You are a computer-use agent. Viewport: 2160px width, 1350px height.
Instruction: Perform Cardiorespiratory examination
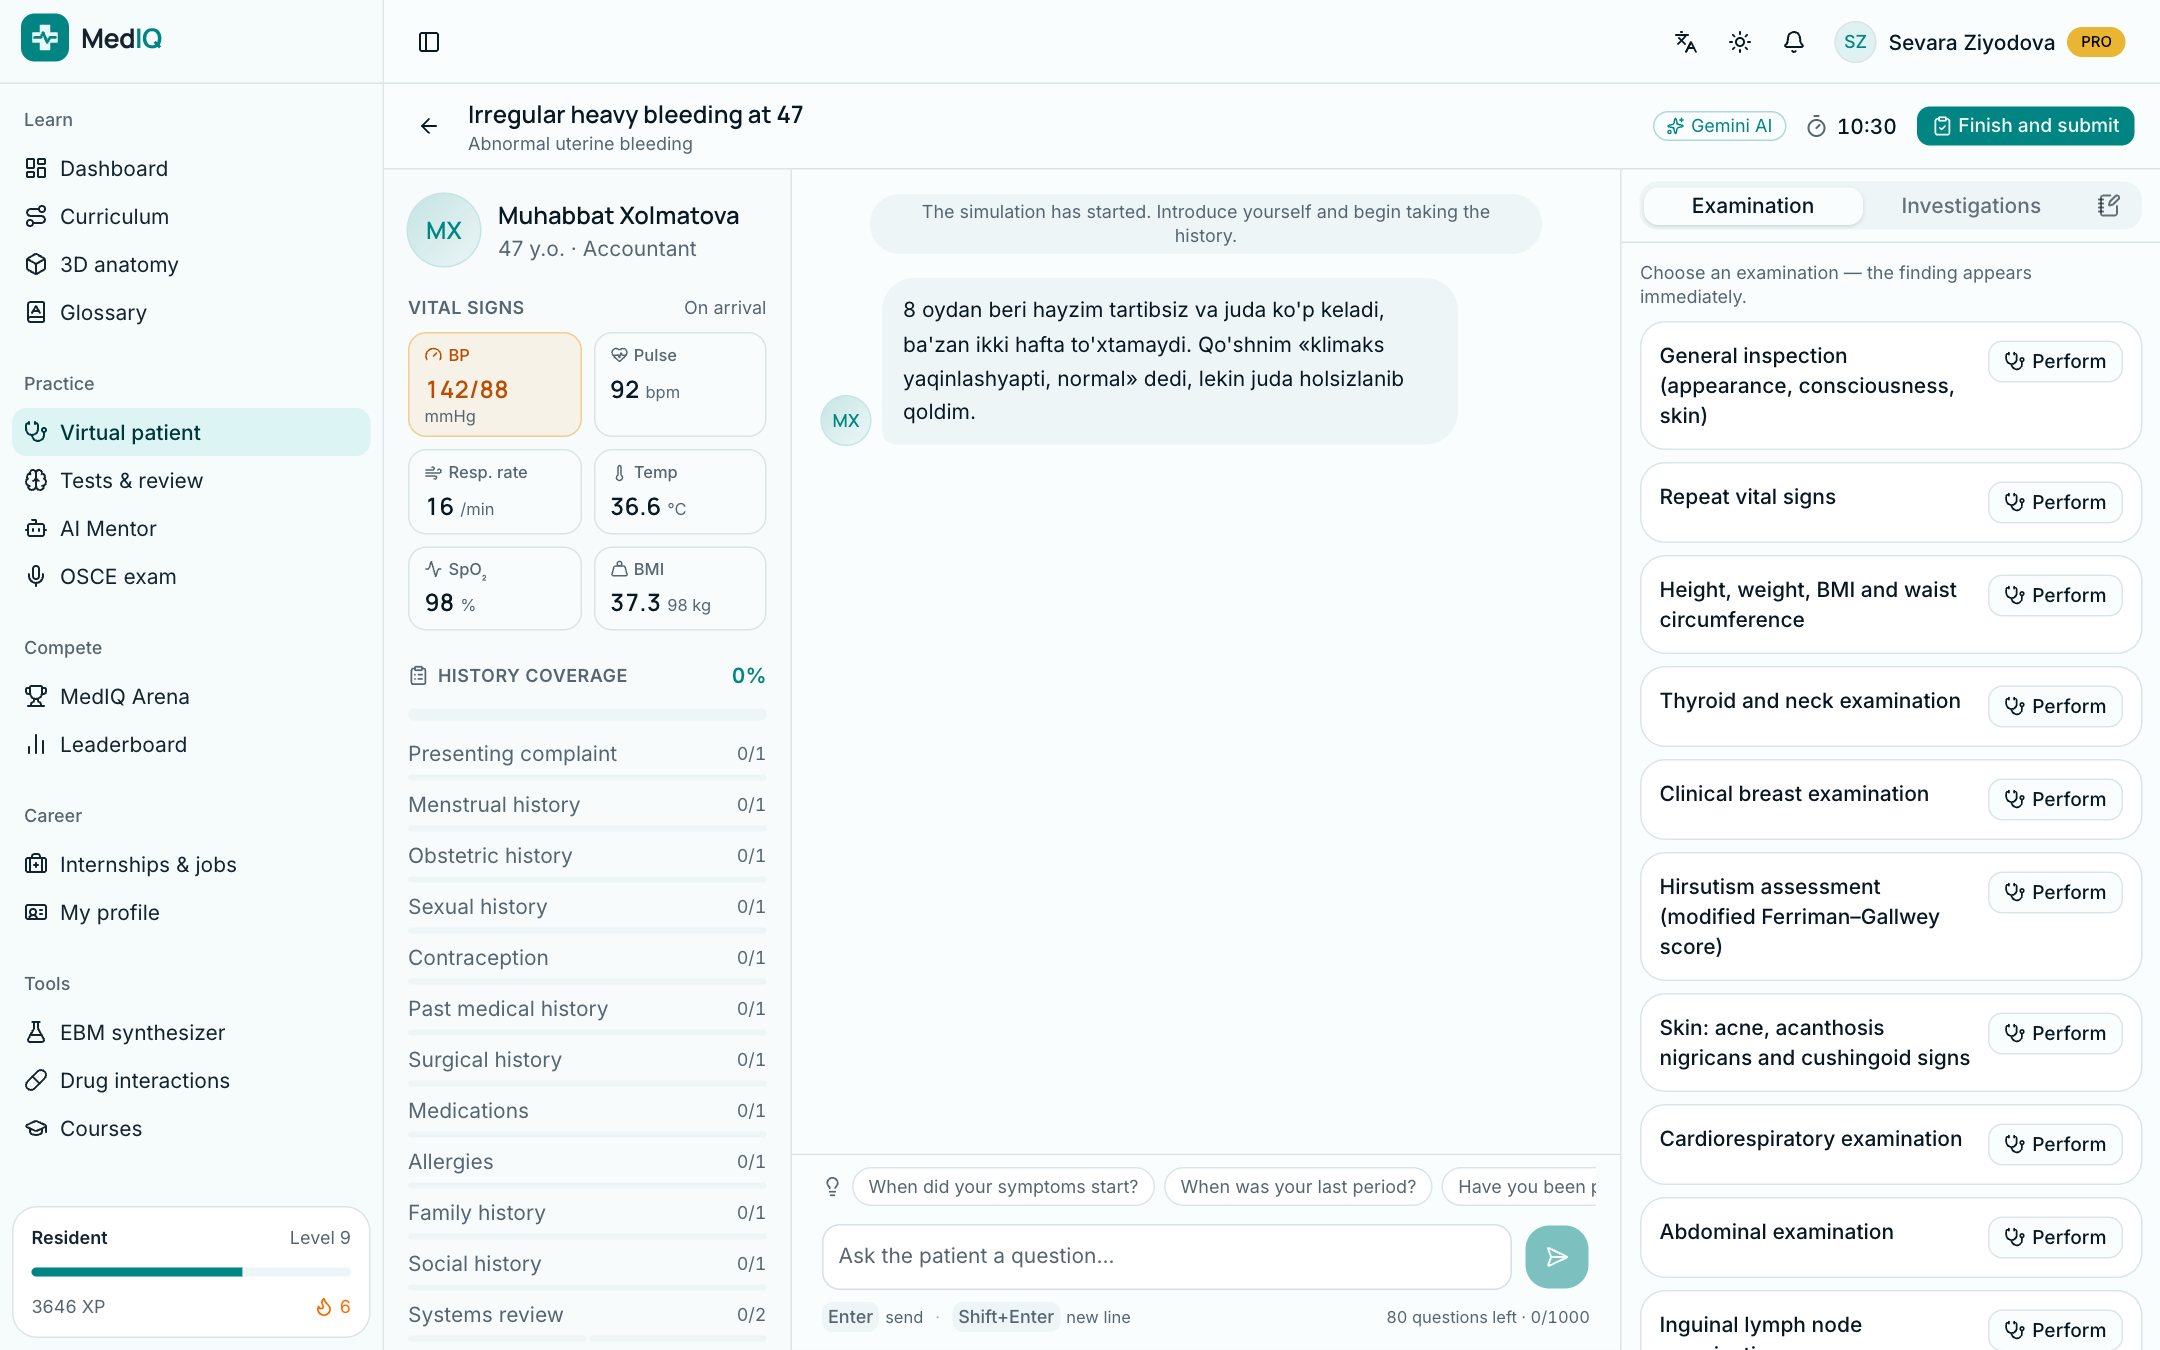[2055, 1144]
